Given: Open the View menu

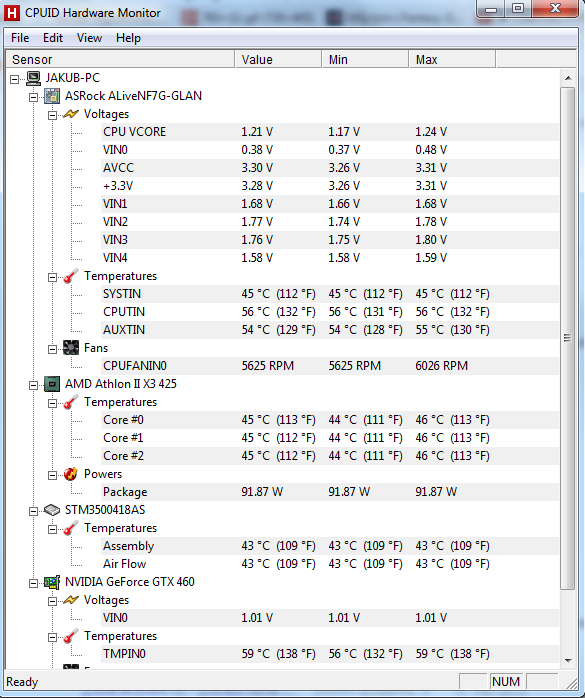Looking at the screenshot, I should pyautogui.click(x=89, y=38).
